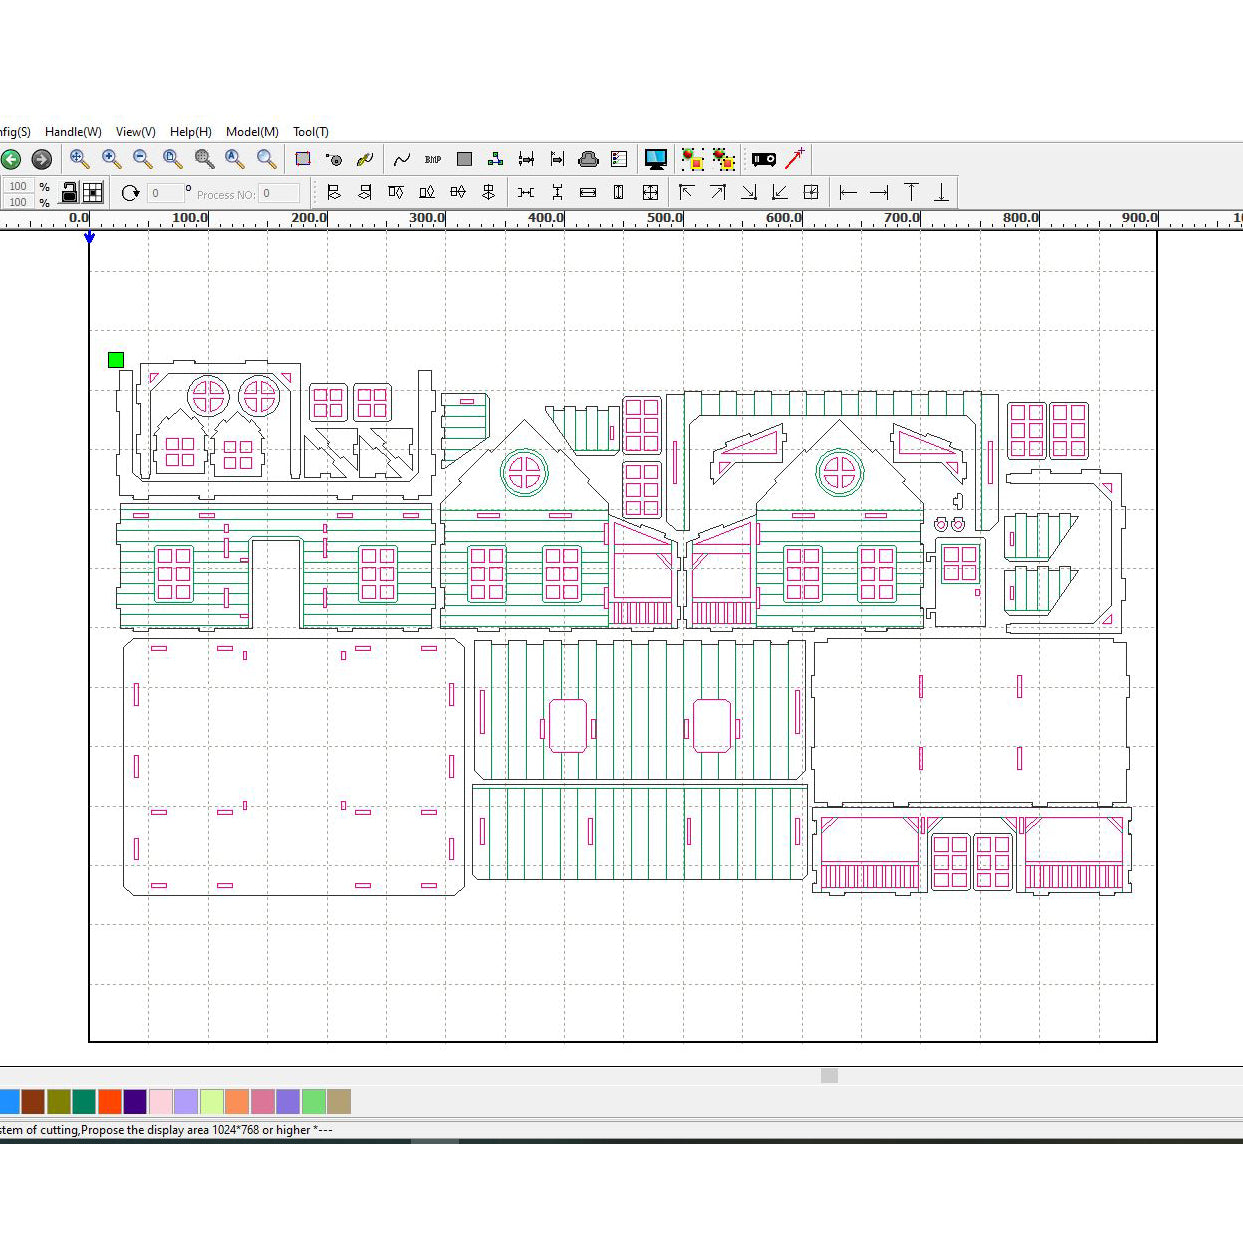
Task: Toggle the anchor point grid selector
Action: coord(93,192)
